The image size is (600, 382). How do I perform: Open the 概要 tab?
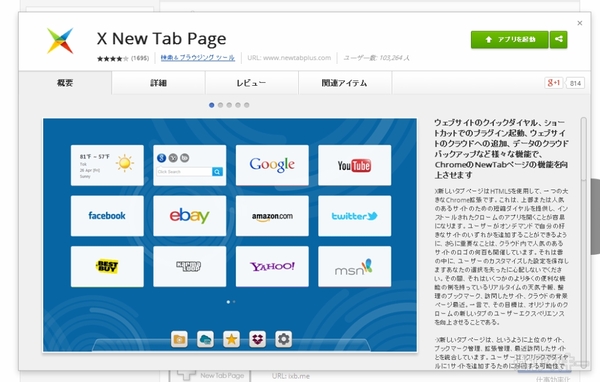pyautogui.click(x=65, y=83)
